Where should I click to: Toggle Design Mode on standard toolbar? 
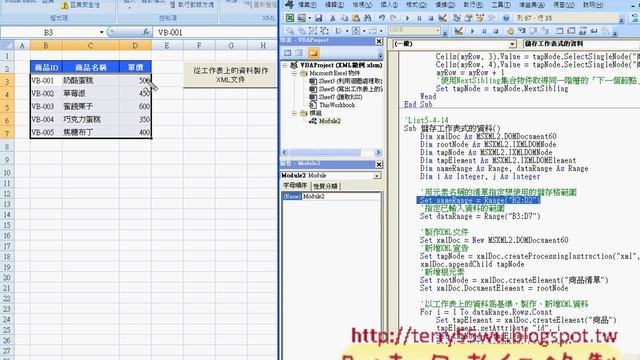pyautogui.click(x=442, y=18)
